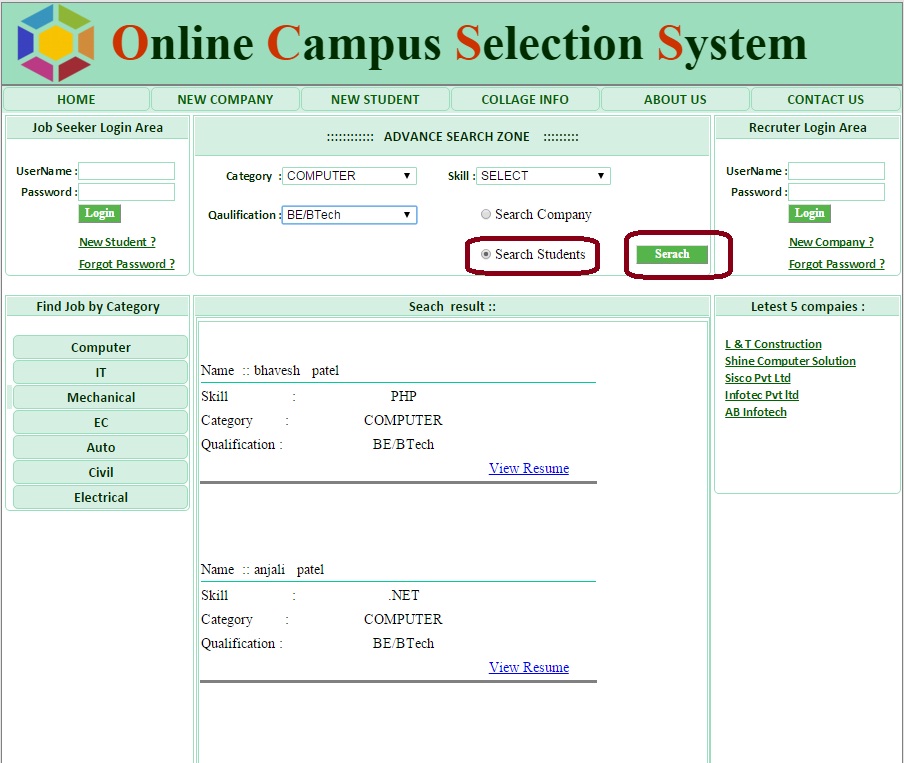Click Login in Job Seeker area
Image resolution: width=904 pixels, height=763 pixels.
coord(99,213)
